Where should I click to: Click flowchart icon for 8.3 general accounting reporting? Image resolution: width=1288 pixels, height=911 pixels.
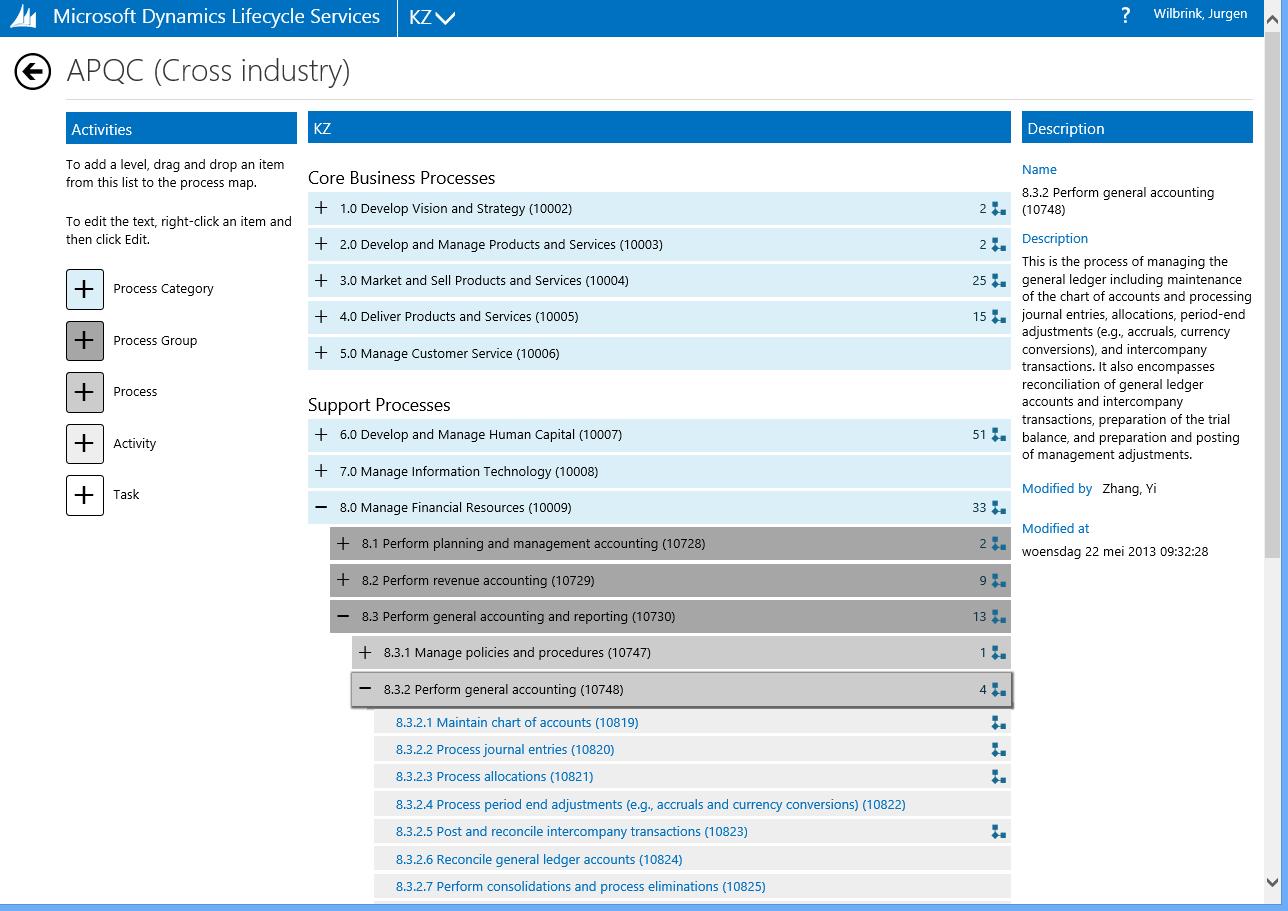tap(998, 617)
